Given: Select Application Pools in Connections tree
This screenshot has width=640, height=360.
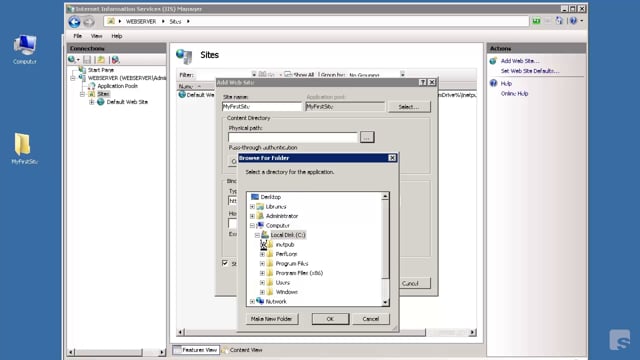Looking at the screenshot, I should click(117, 86).
